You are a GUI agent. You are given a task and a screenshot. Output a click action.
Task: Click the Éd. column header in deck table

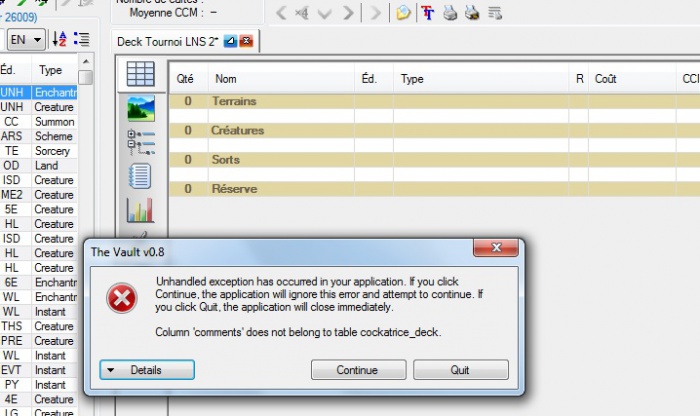coord(374,79)
